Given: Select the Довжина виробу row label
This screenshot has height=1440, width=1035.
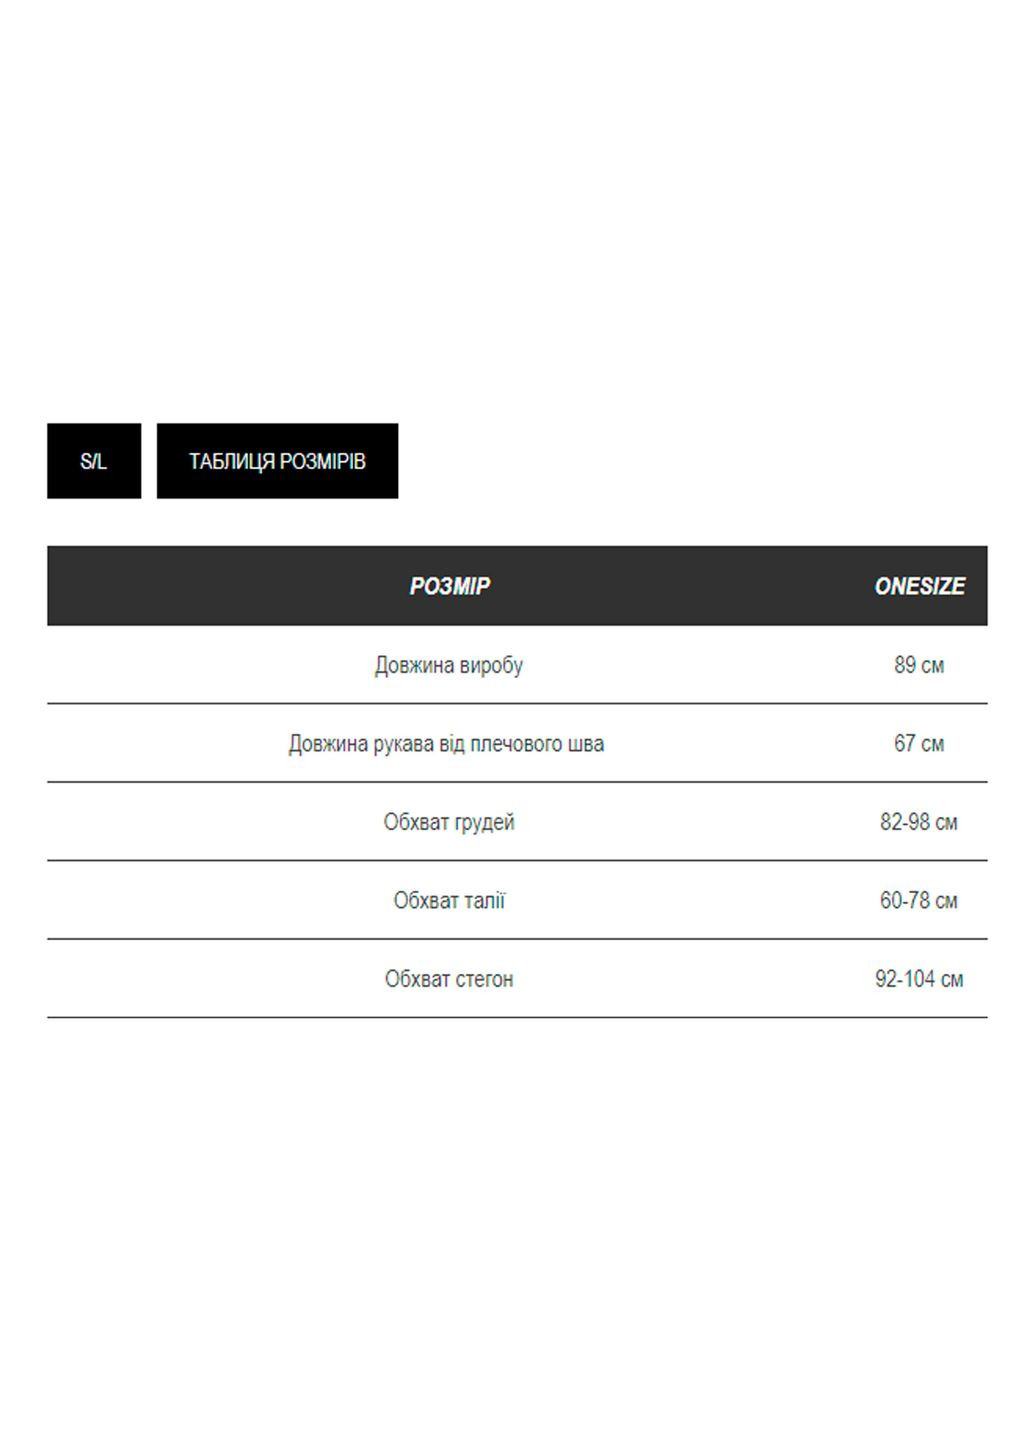Looking at the screenshot, I should pyautogui.click(x=449, y=665).
